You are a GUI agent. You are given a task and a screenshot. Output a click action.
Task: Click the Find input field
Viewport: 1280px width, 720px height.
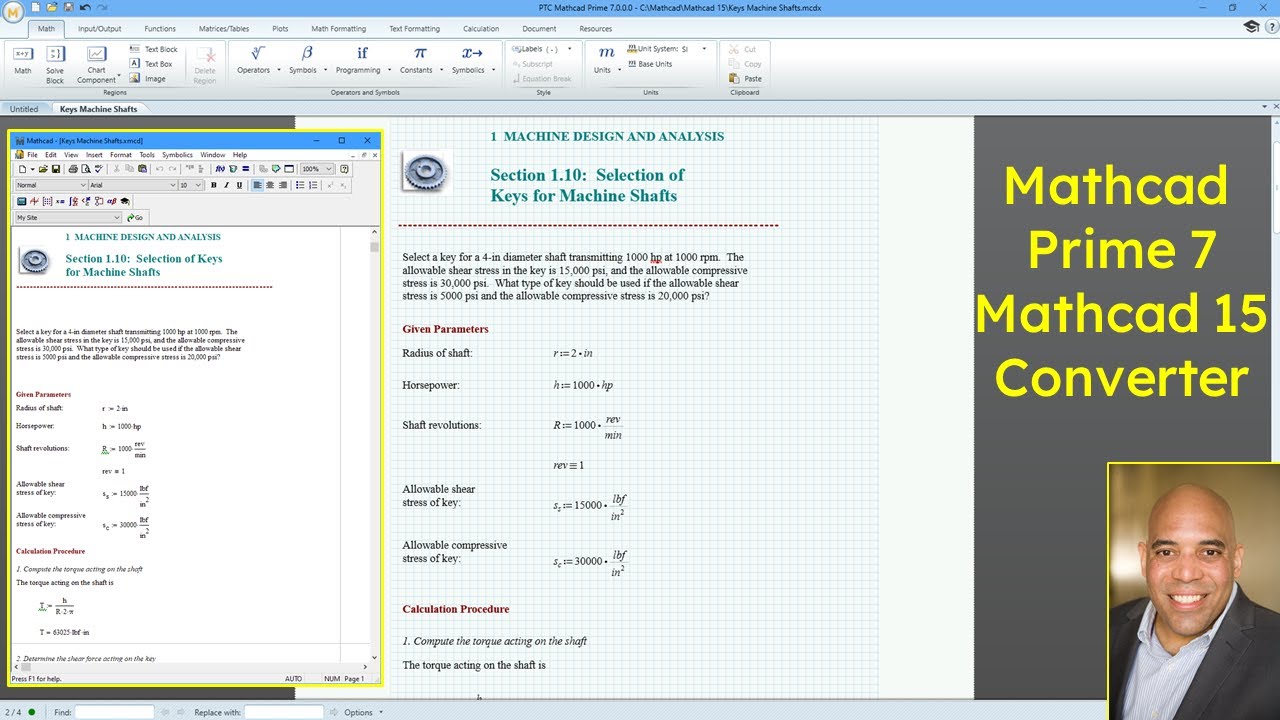(114, 712)
